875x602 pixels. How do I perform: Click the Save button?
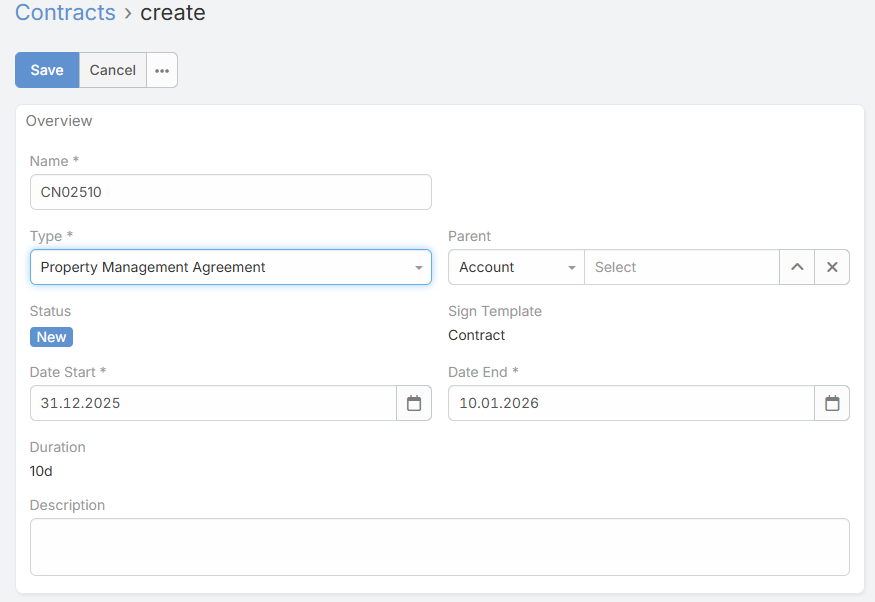point(46,70)
